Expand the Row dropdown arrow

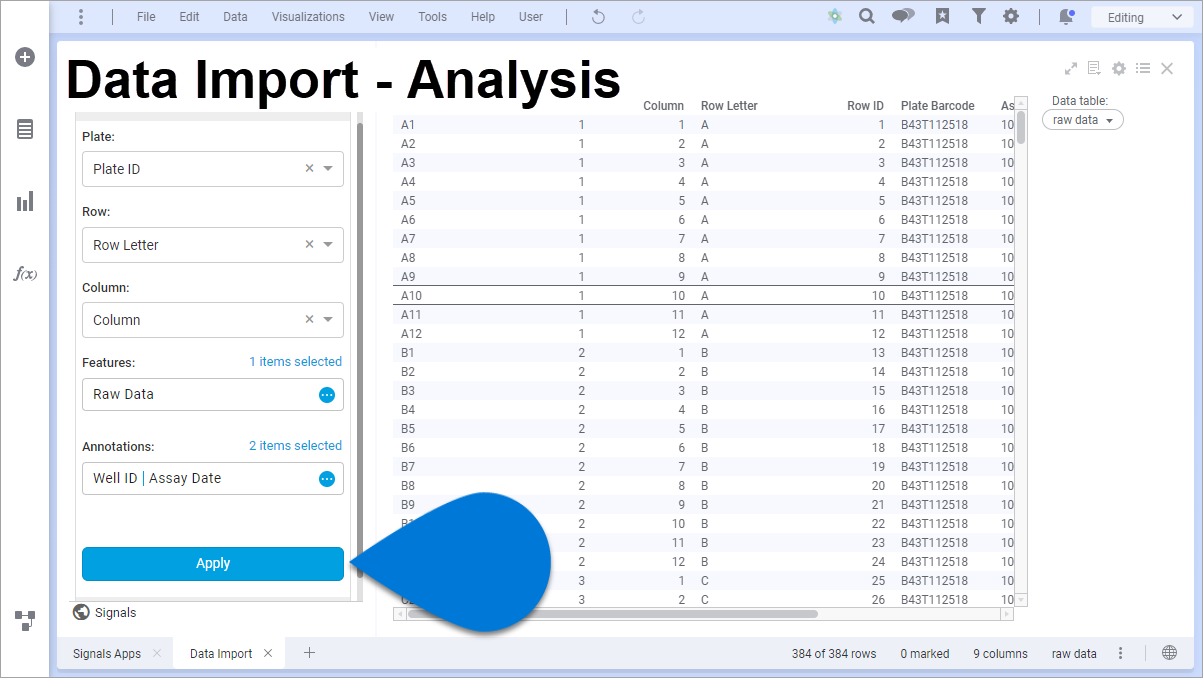point(328,244)
